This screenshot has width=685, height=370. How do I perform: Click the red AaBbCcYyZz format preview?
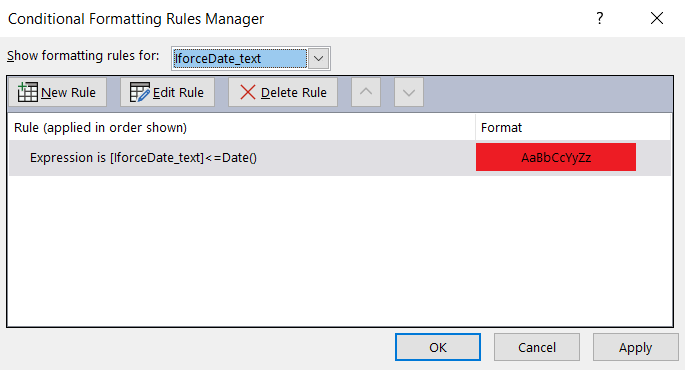pos(556,157)
